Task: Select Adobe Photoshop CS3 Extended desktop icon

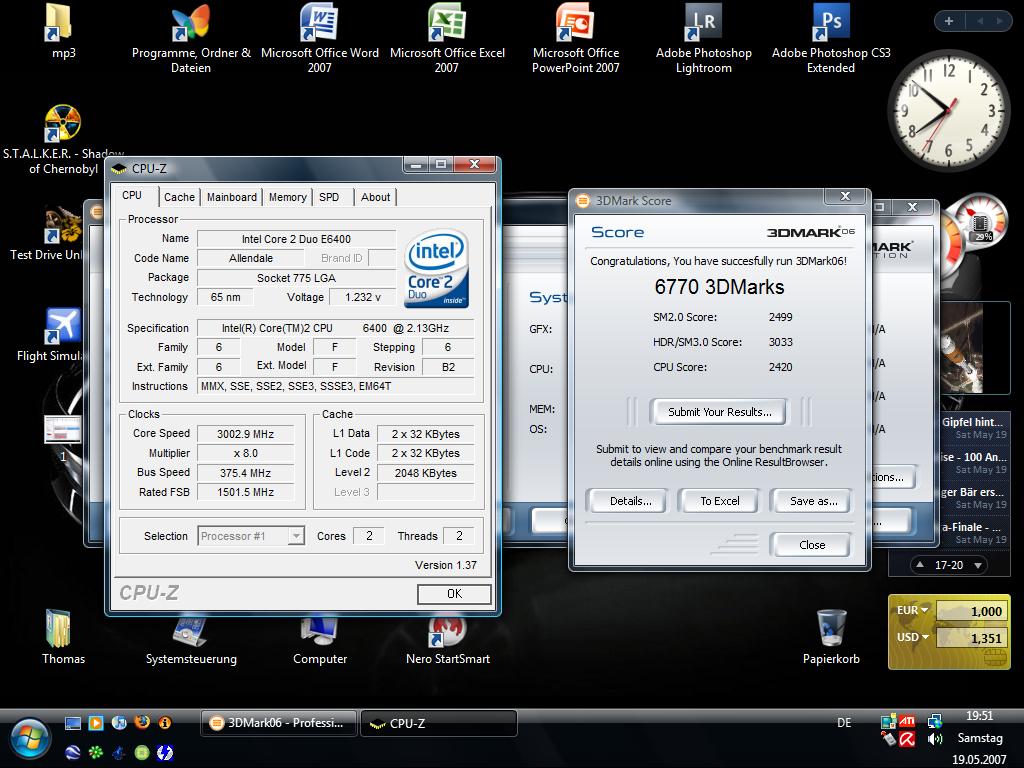Action: (x=831, y=38)
